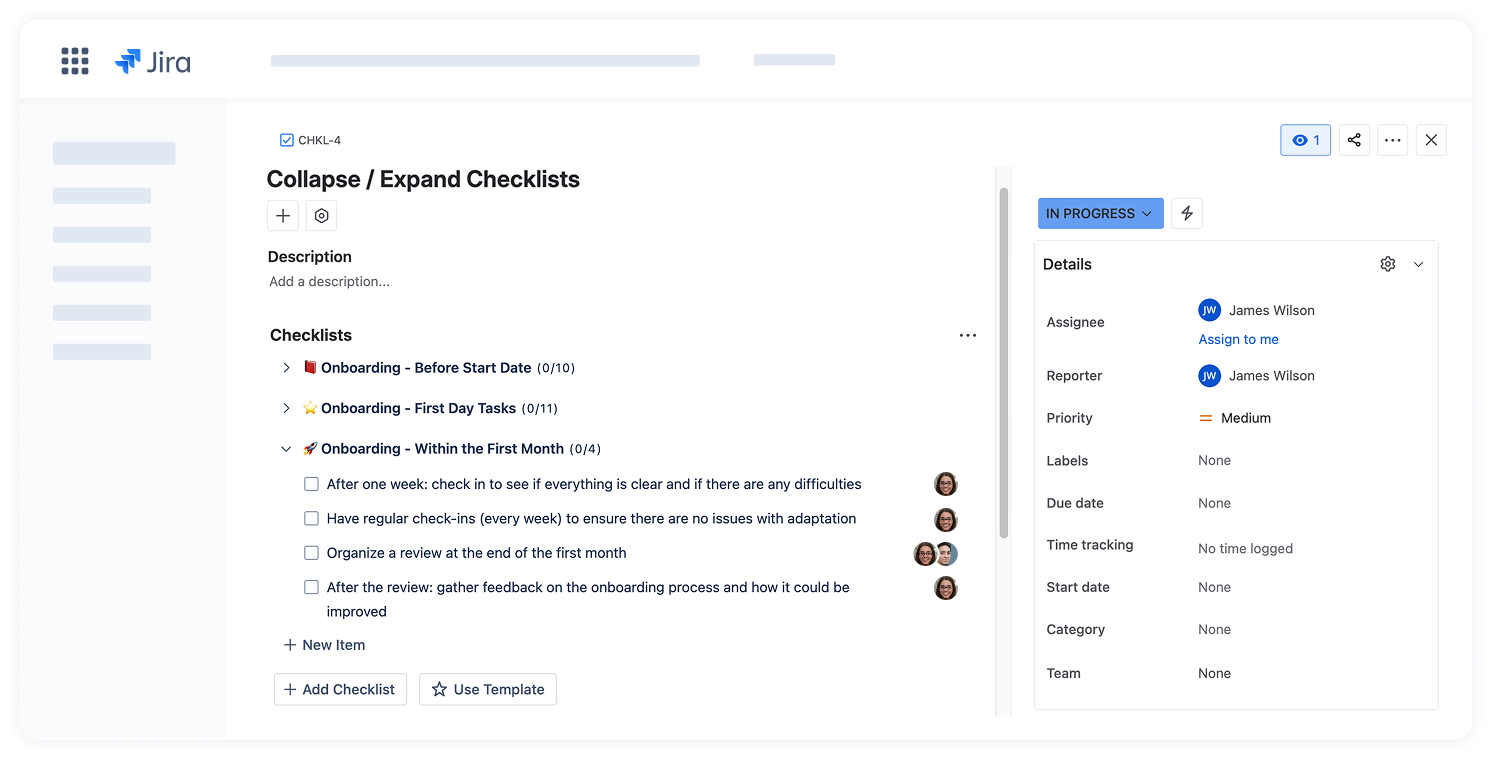Click the 'Use Template' button
Screen dimensions: 1492x760
tap(487, 689)
